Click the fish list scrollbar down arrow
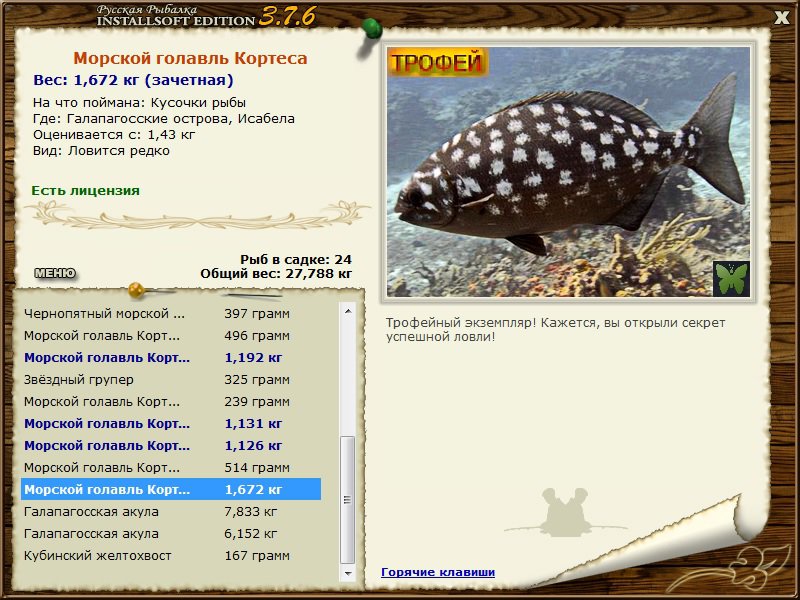Image resolution: width=800 pixels, height=600 pixels. [x=348, y=573]
